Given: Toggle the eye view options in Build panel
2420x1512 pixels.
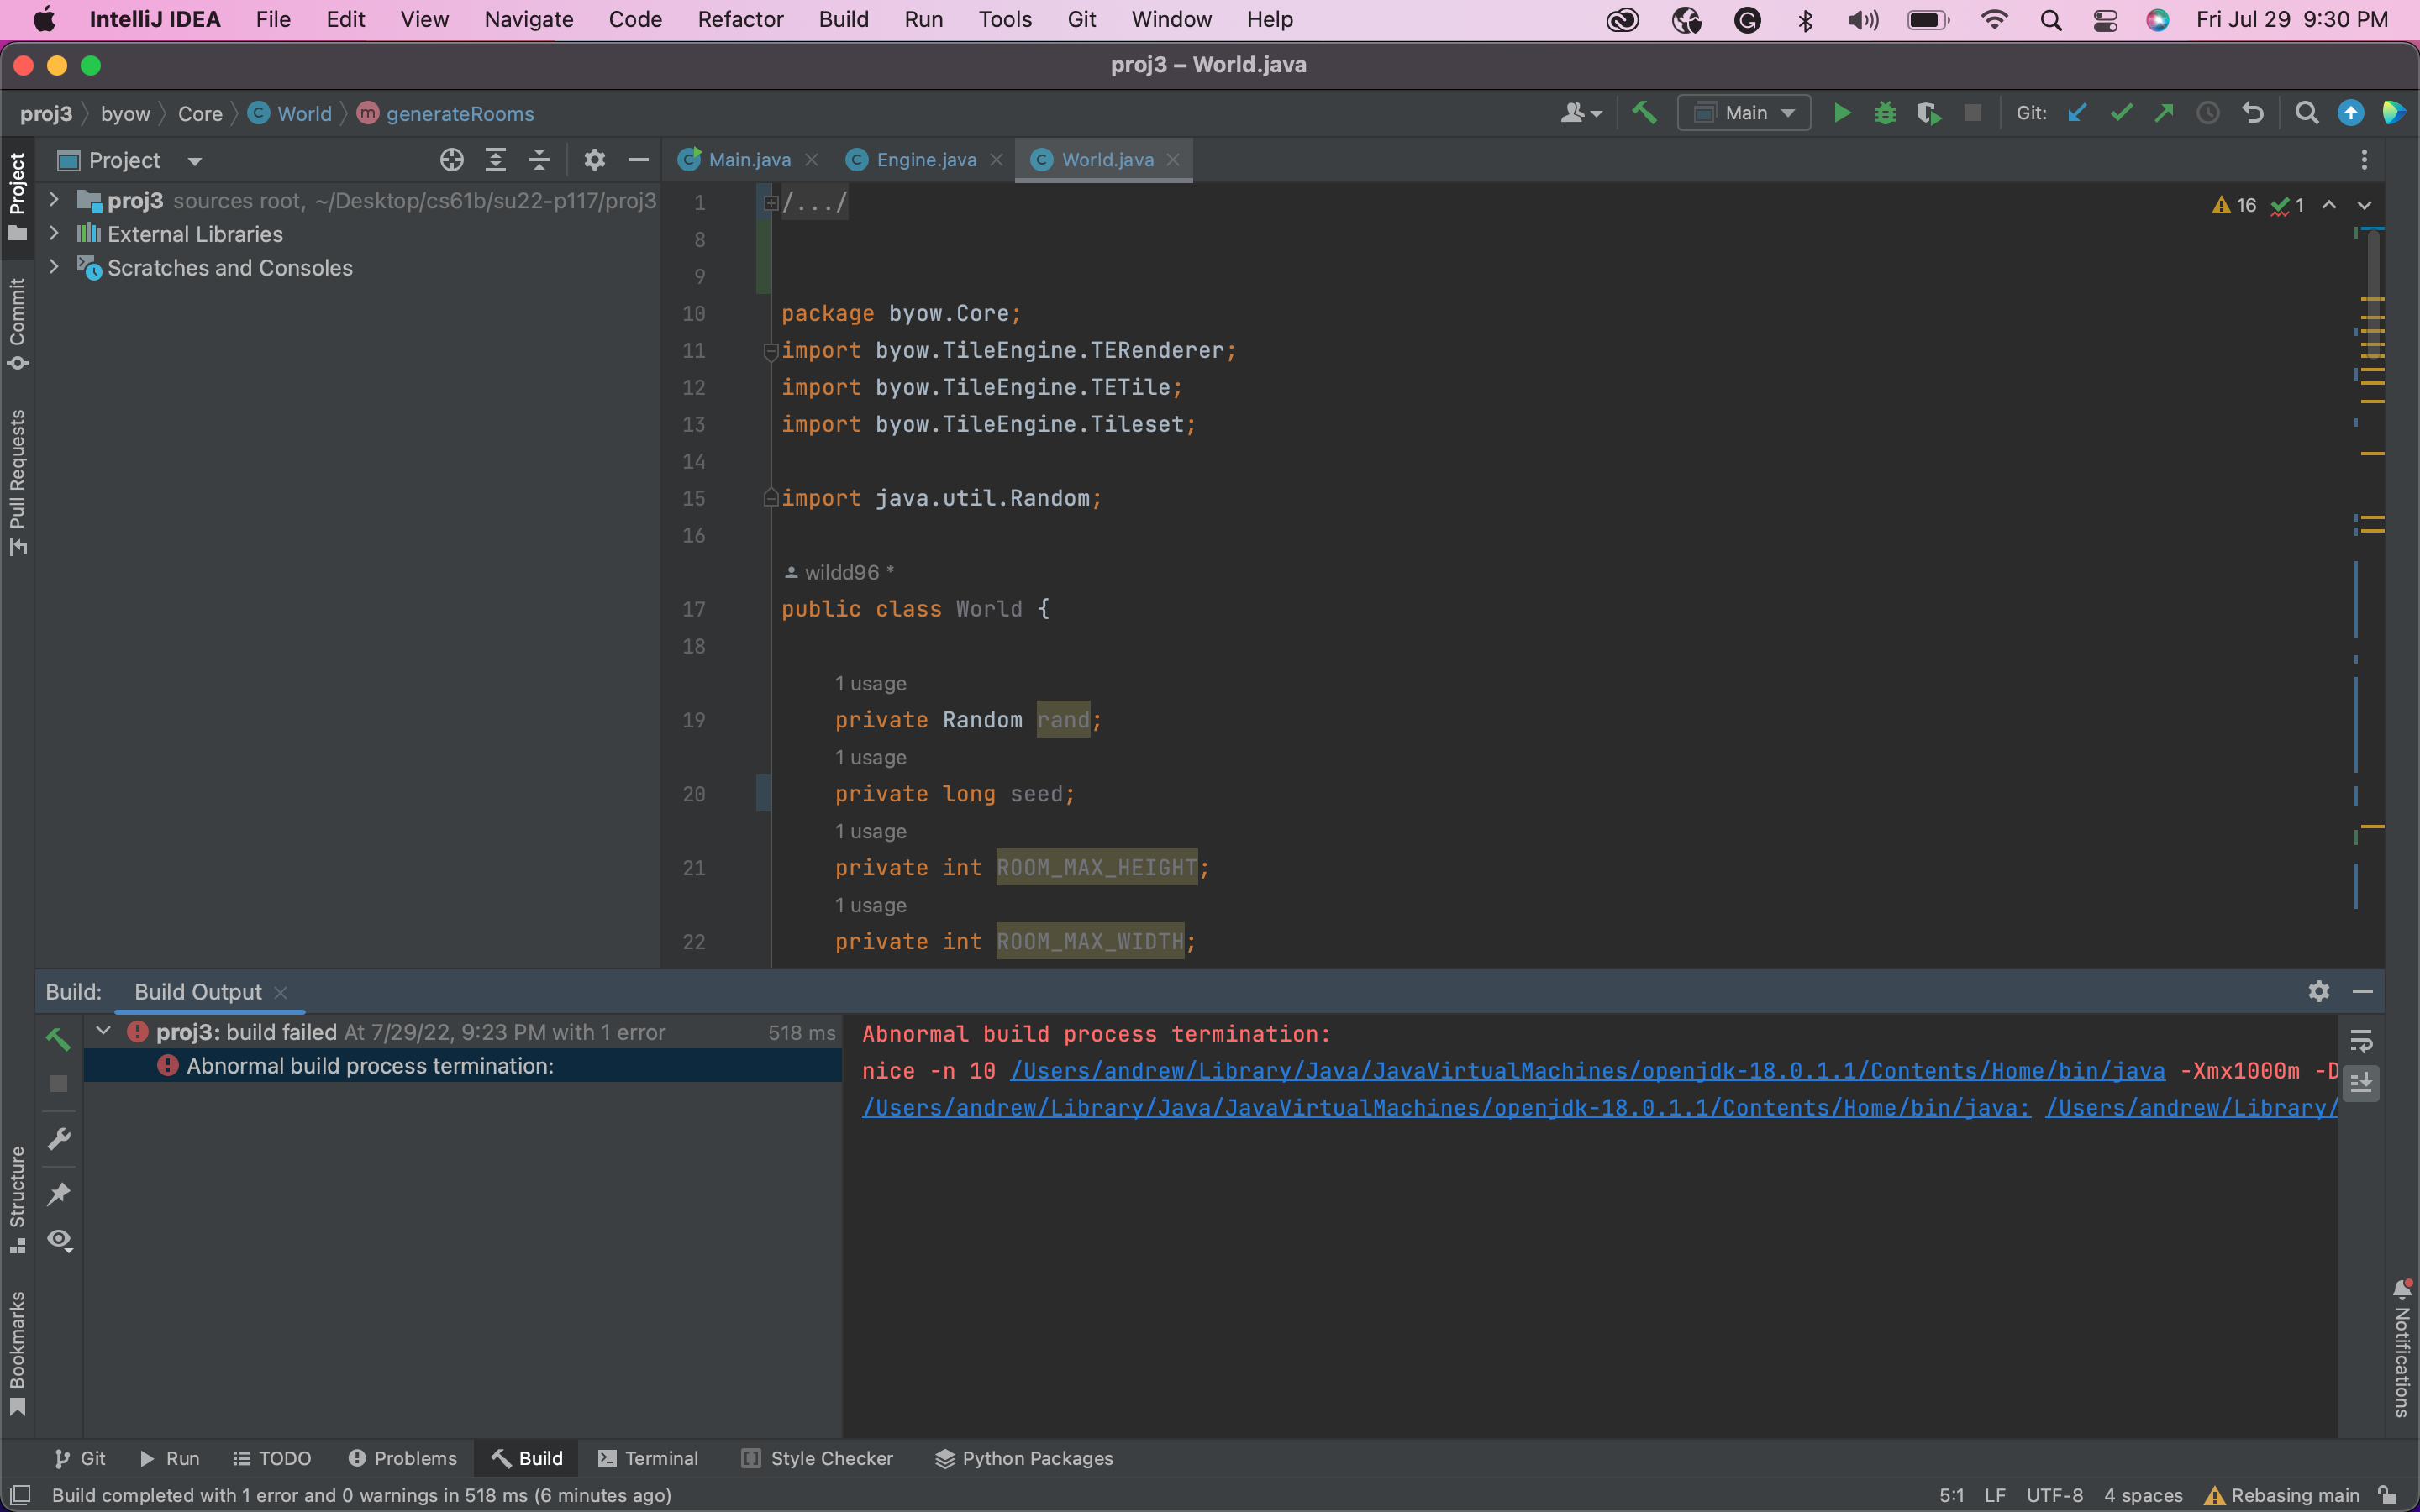Looking at the screenshot, I should point(59,1240).
